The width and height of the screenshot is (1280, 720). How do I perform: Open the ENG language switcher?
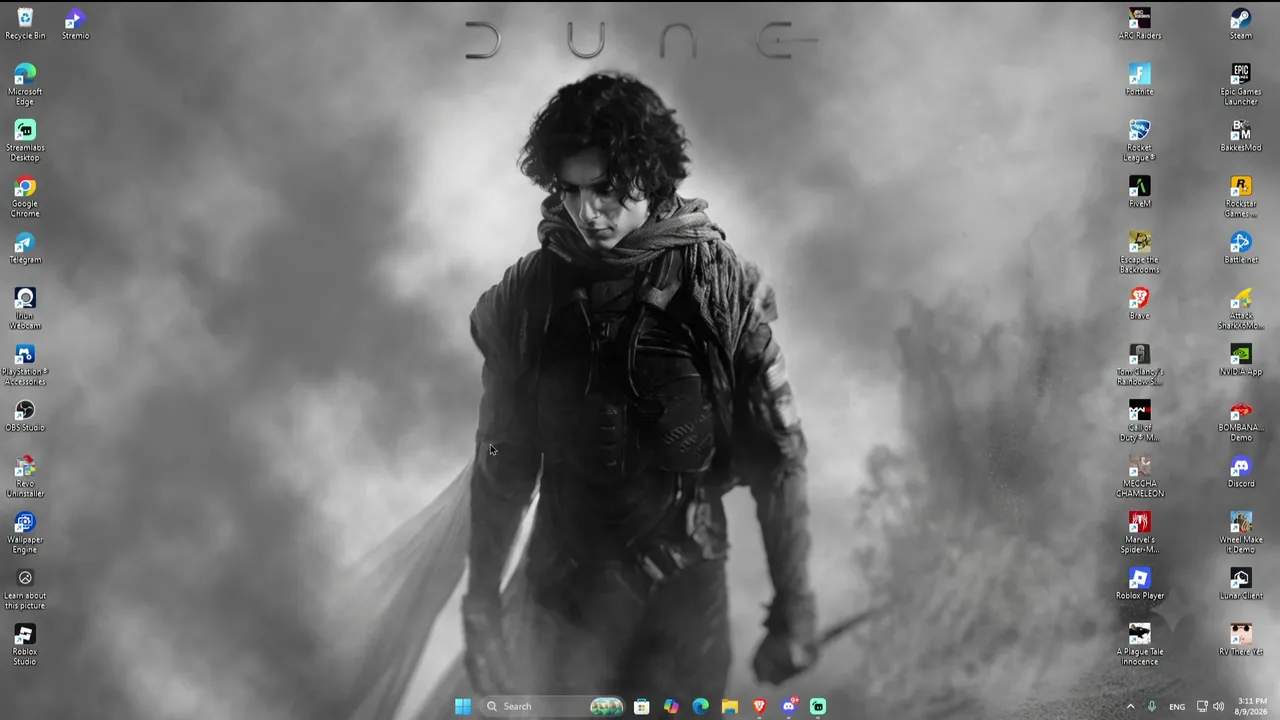pyautogui.click(x=1177, y=707)
